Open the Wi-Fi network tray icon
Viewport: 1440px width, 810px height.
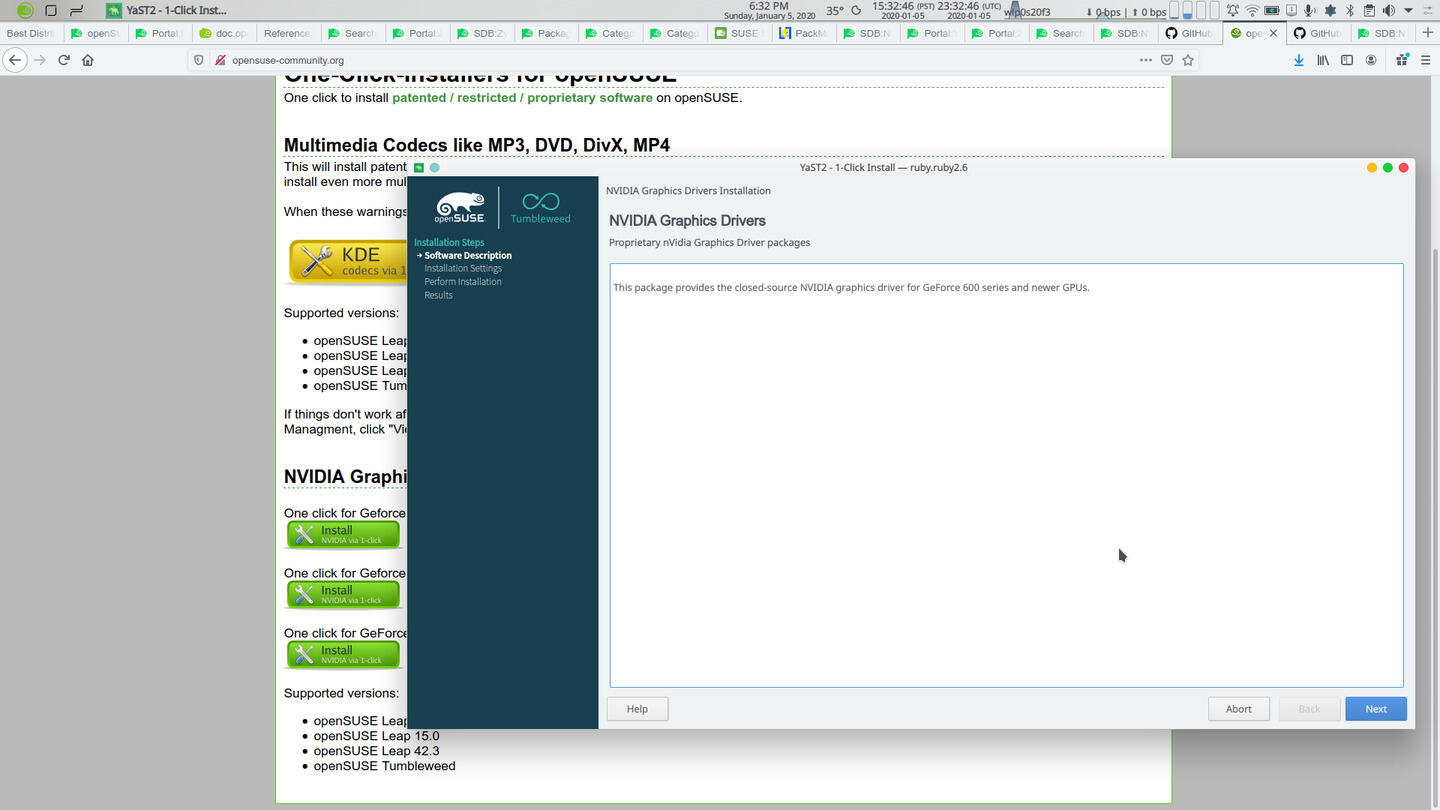[x=1252, y=11]
